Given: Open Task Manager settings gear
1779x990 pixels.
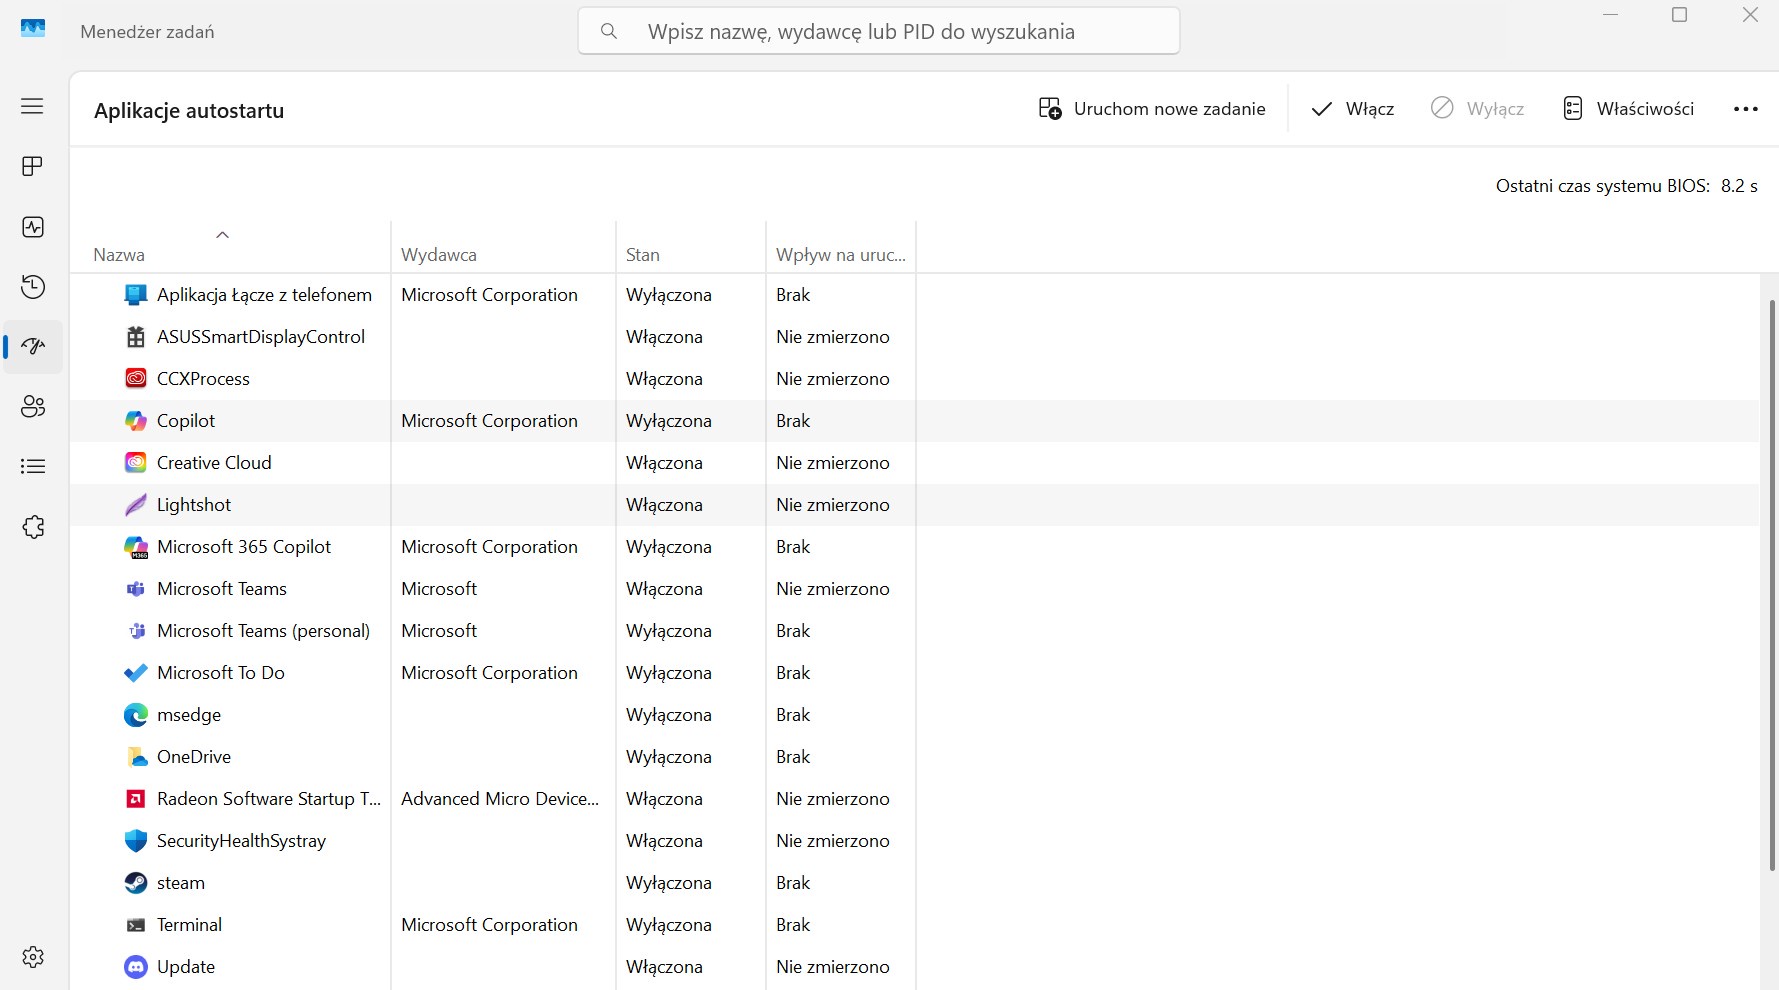Looking at the screenshot, I should pyautogui.click(x=32, y=957).
